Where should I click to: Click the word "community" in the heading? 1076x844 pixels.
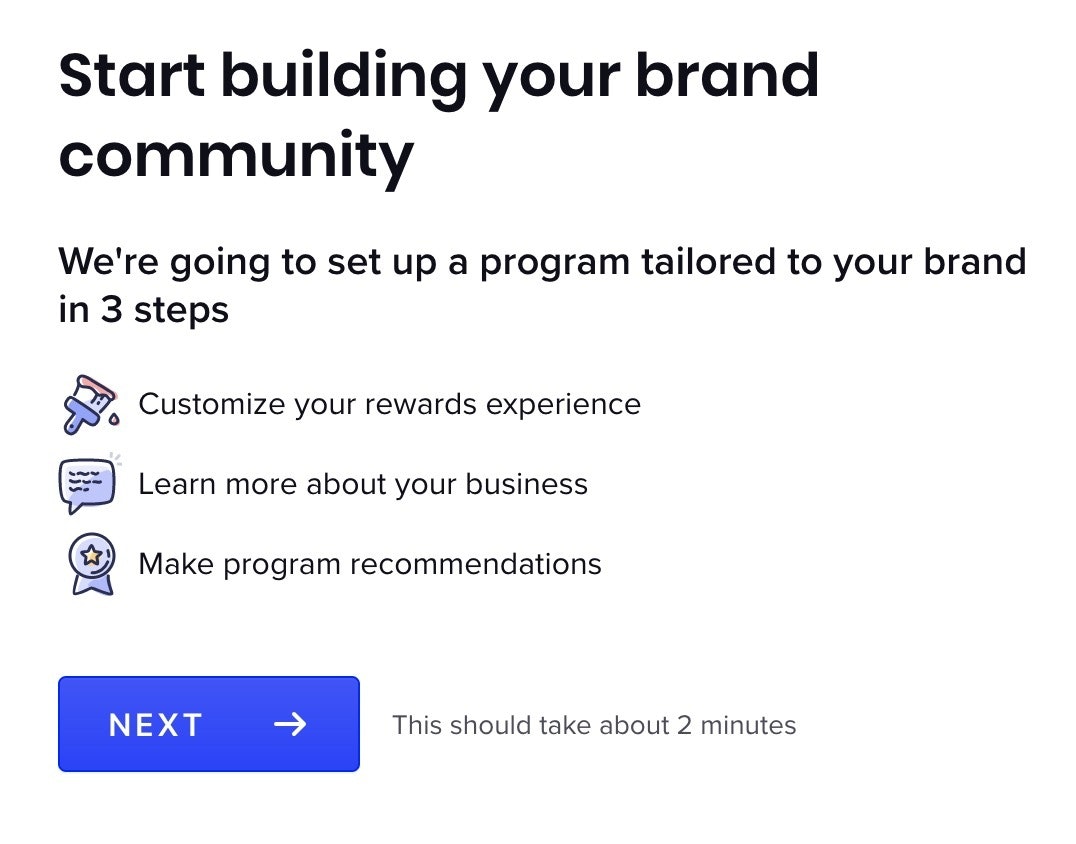[x=236, y=155]
